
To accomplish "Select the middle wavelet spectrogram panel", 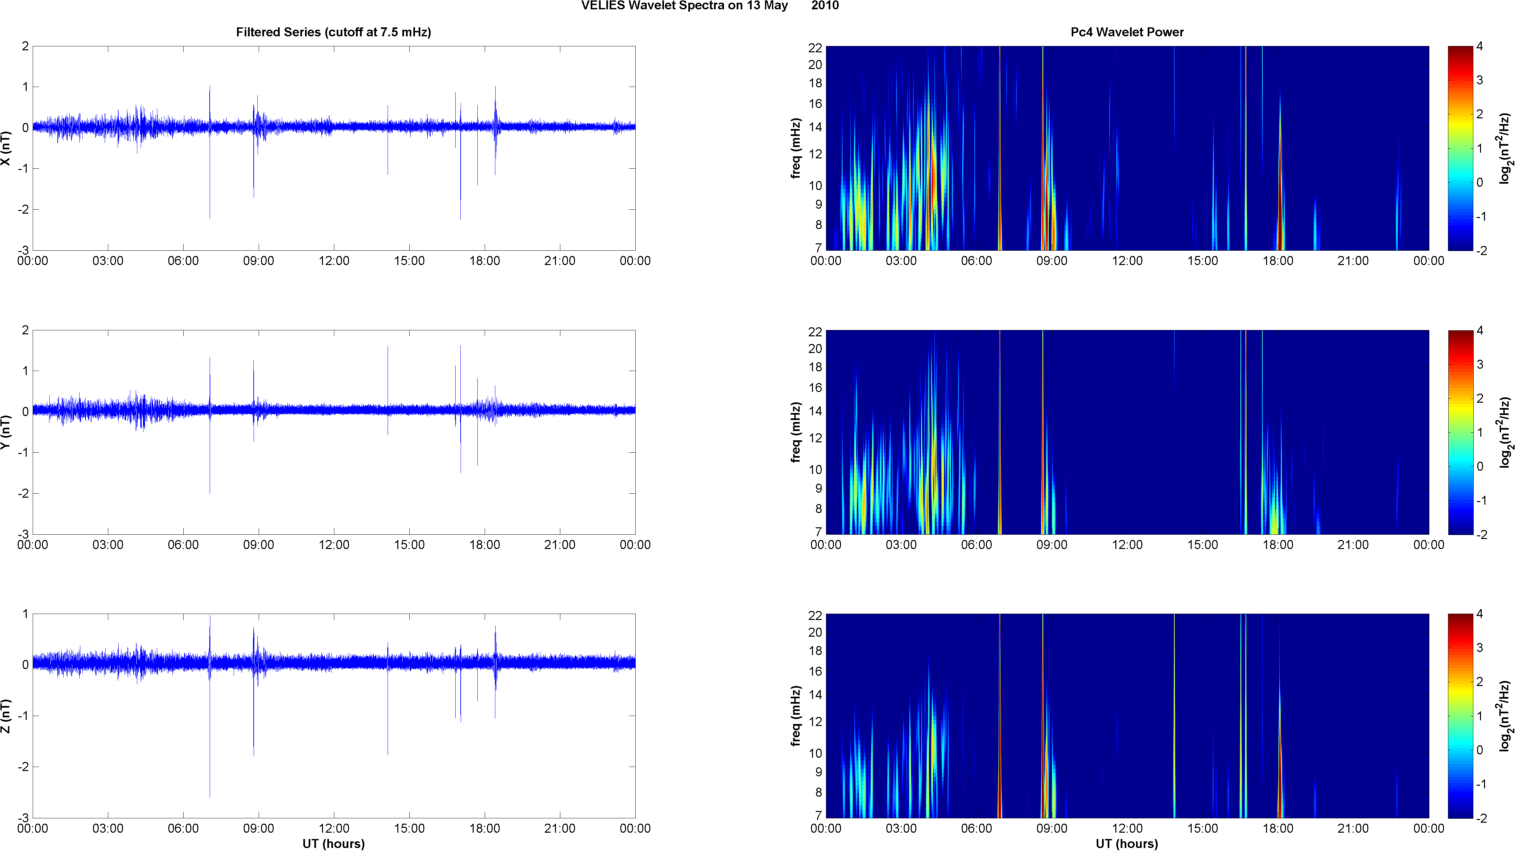I will coord(1127,432).
